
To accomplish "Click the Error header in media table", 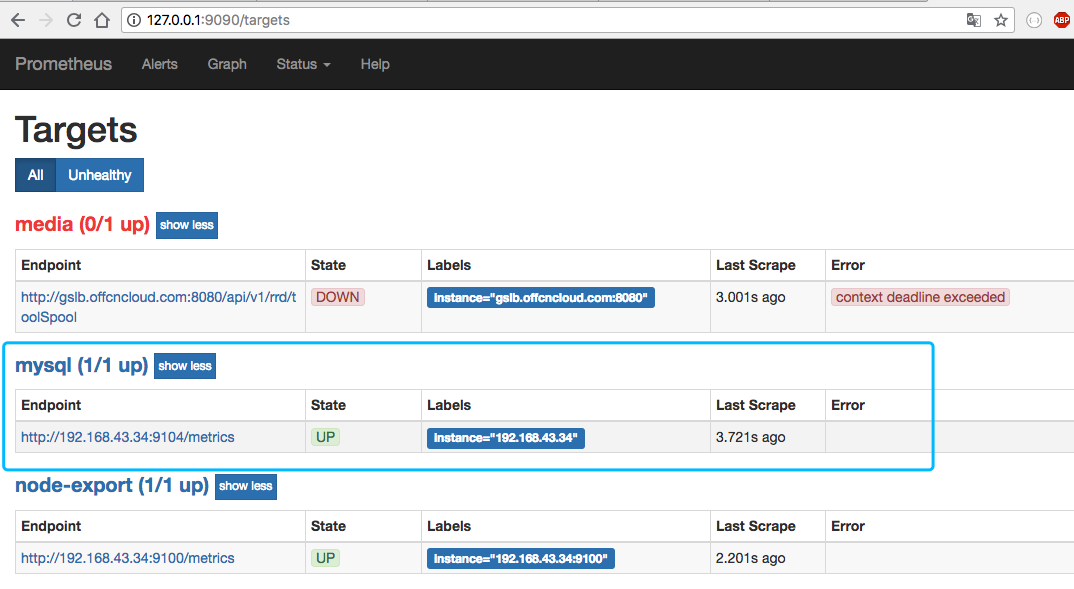I will 847,265.
